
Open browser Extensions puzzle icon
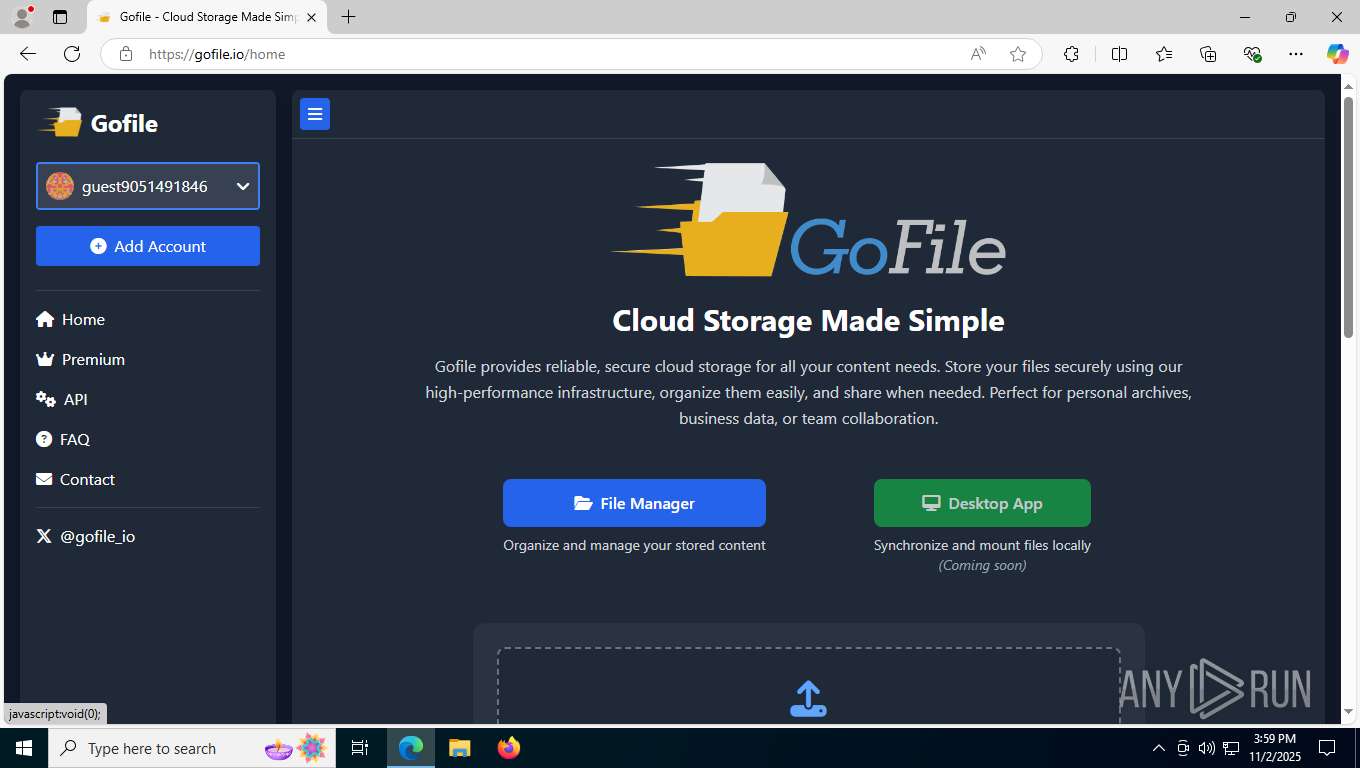click(1071, 54)
